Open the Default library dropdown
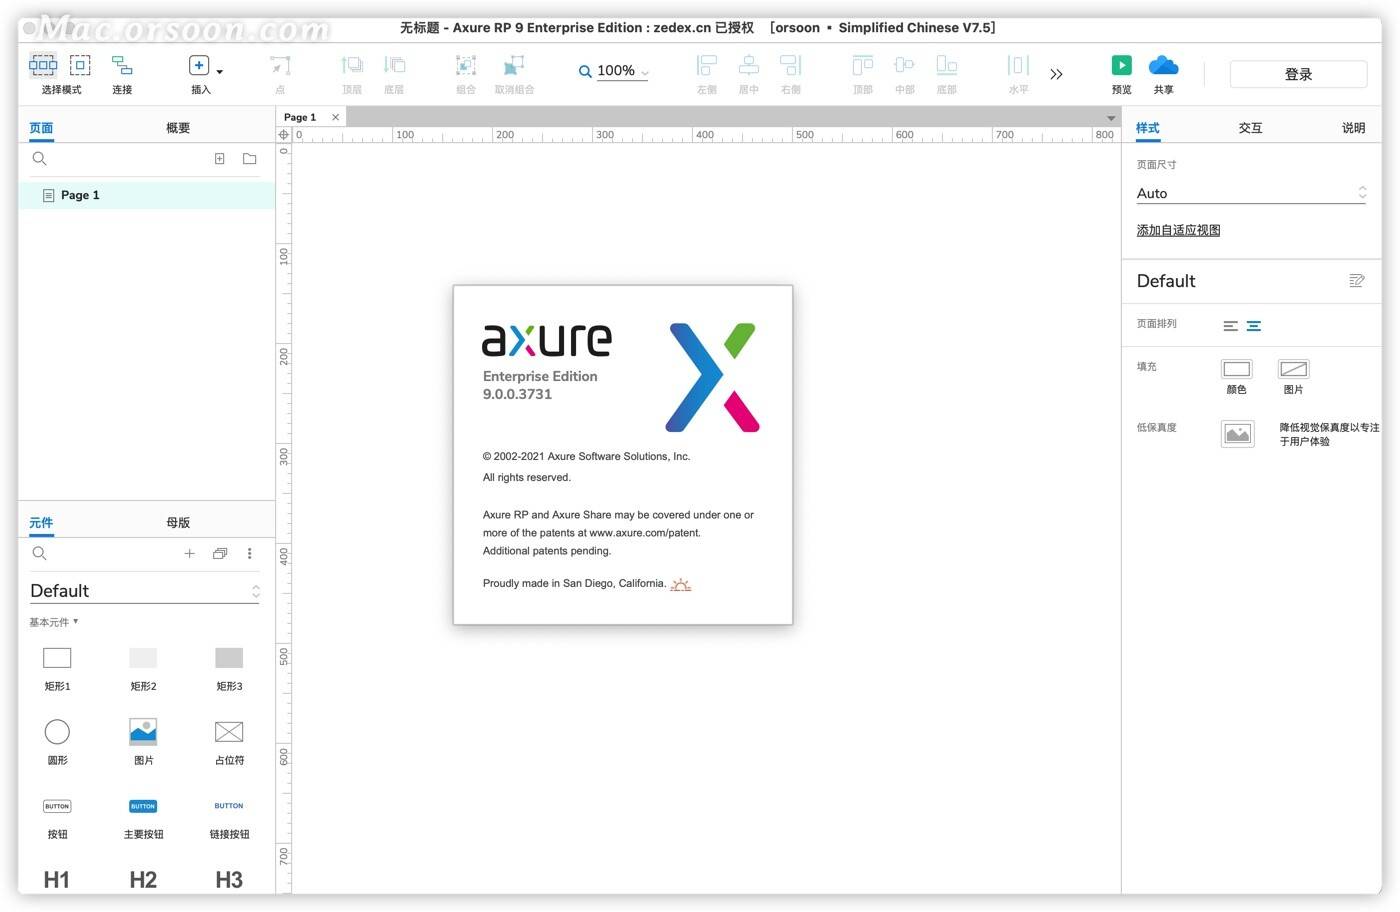Screen dimensions: 1400x912 145,591
